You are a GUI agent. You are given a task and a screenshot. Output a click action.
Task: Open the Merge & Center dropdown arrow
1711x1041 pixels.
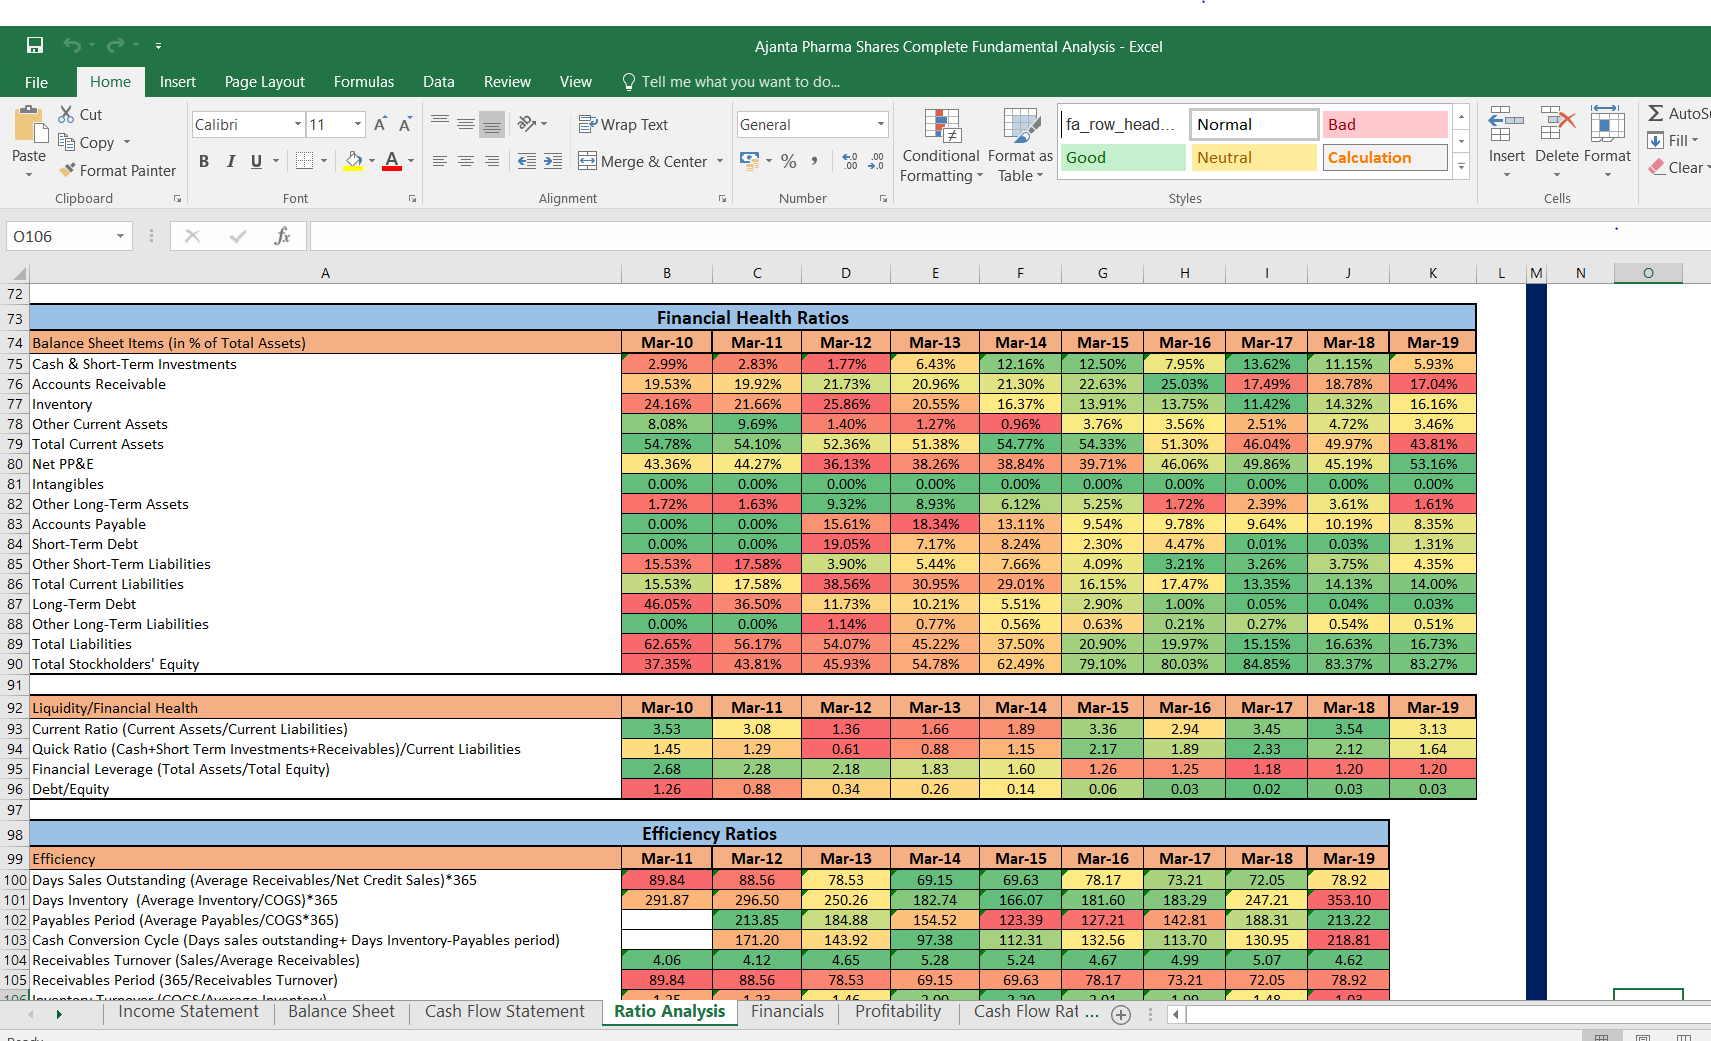coord(720,161)
